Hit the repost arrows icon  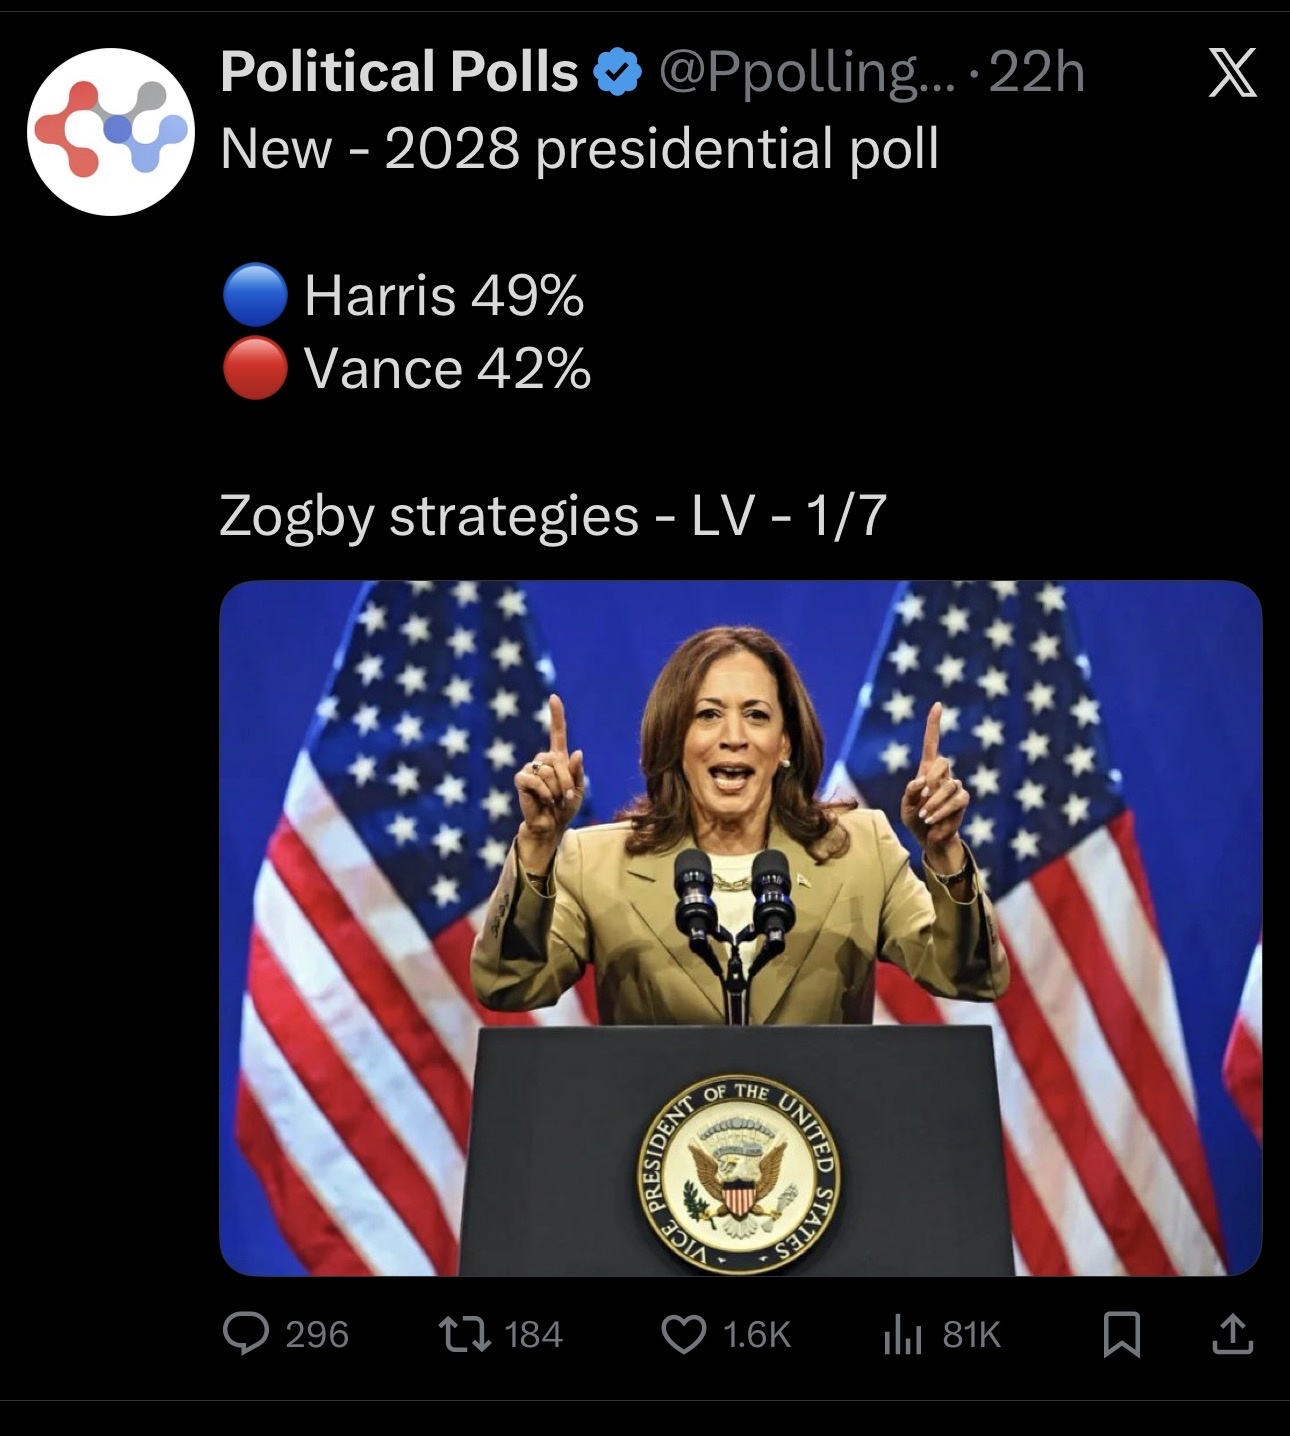pos(464,1334)
